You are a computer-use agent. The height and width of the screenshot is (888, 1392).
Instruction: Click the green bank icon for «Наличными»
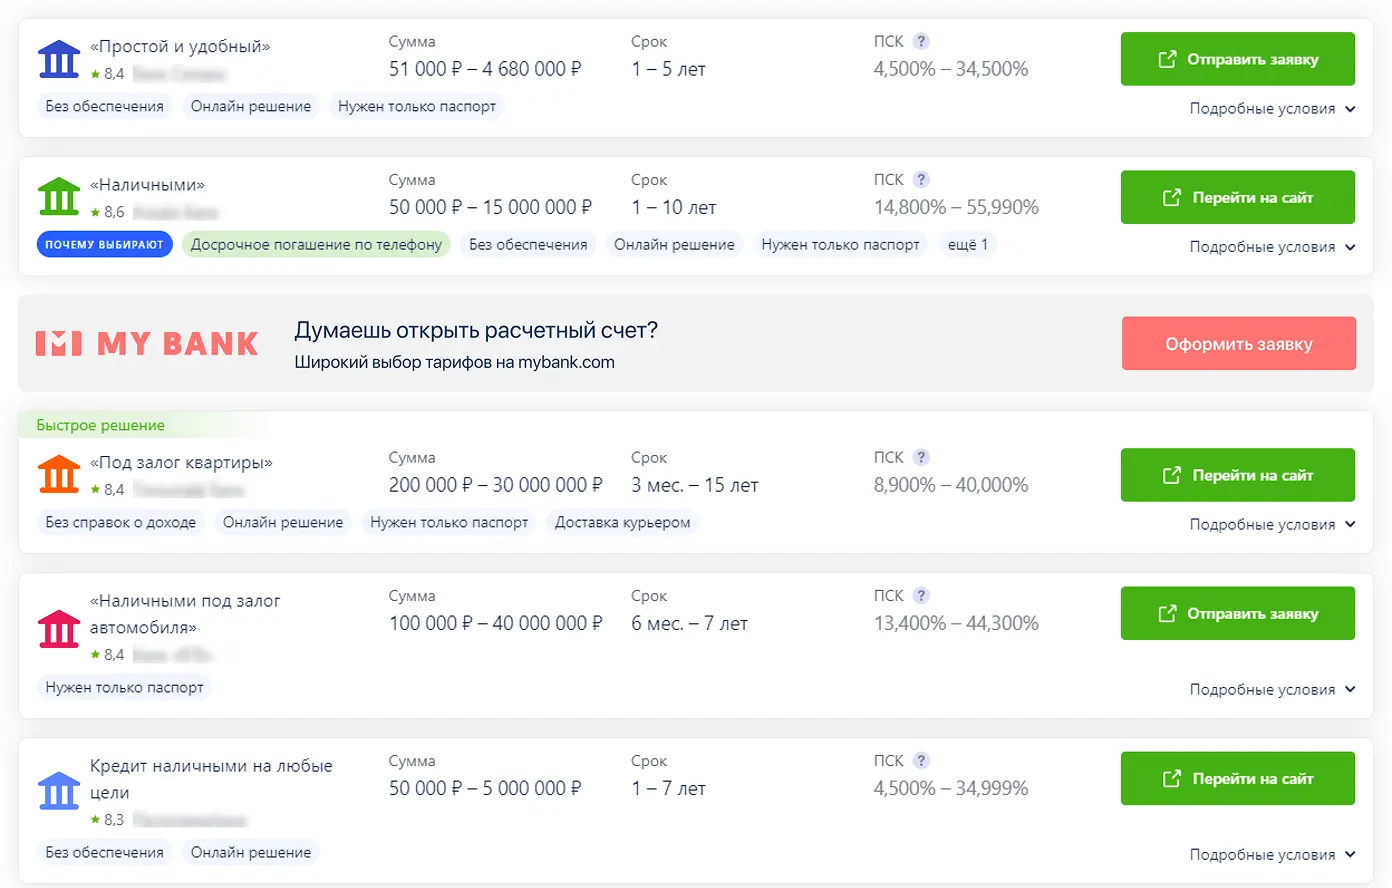click(x=58, y=197)
